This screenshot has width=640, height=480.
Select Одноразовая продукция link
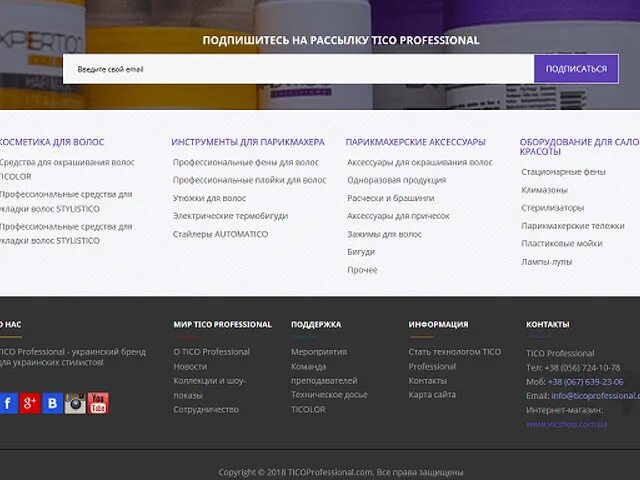(x=397, y=180)
